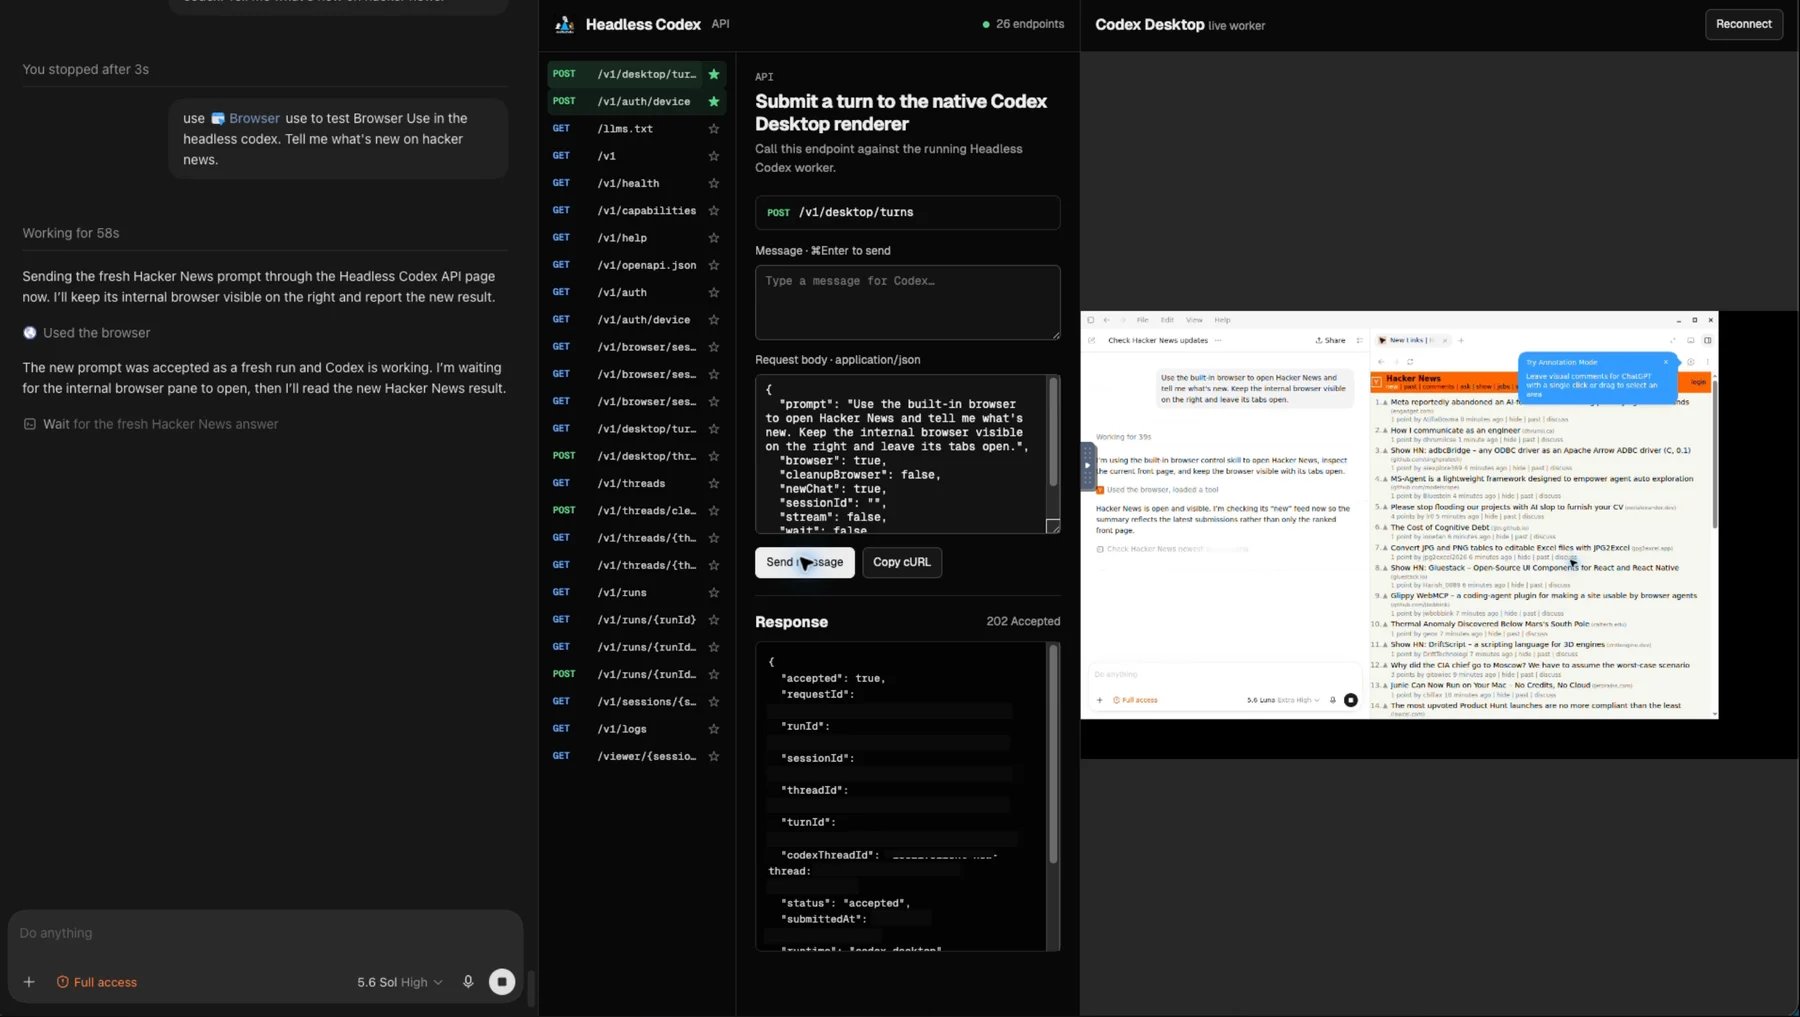Stop the run with the left chat stop button
This screenshot has width=1800, height=1017.
pos(502,982)
